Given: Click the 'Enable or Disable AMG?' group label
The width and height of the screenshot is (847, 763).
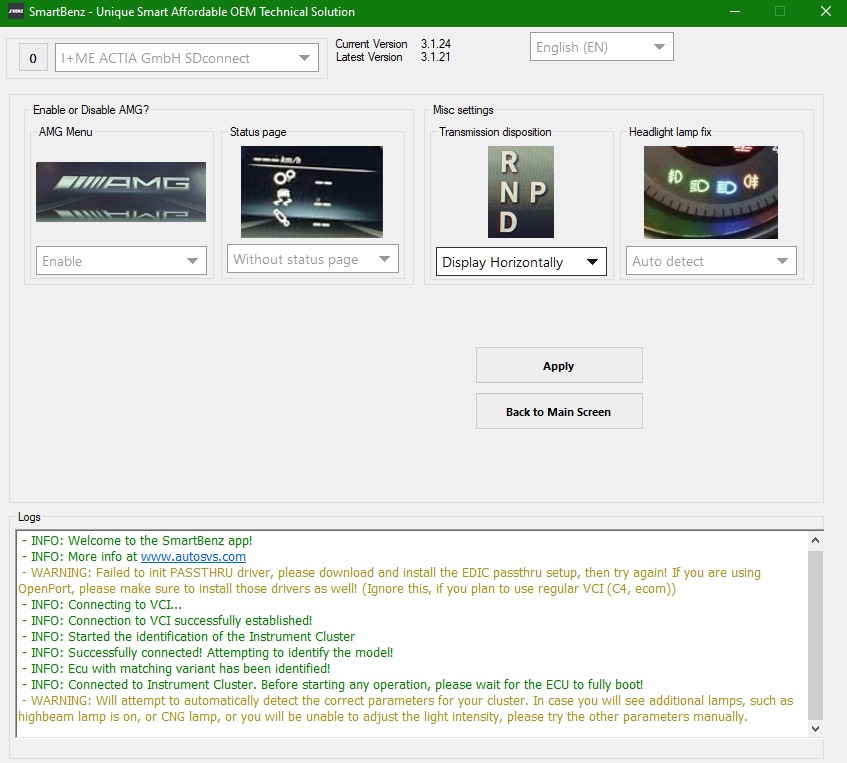Looking at the screenshot, I should 91,110.
